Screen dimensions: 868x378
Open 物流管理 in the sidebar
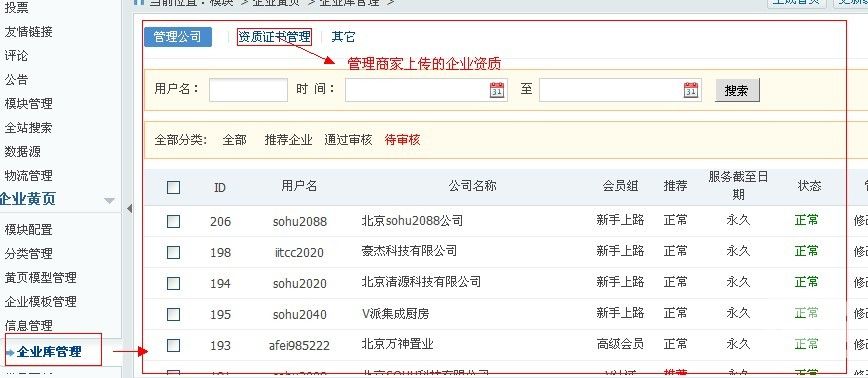click(28, 175)
